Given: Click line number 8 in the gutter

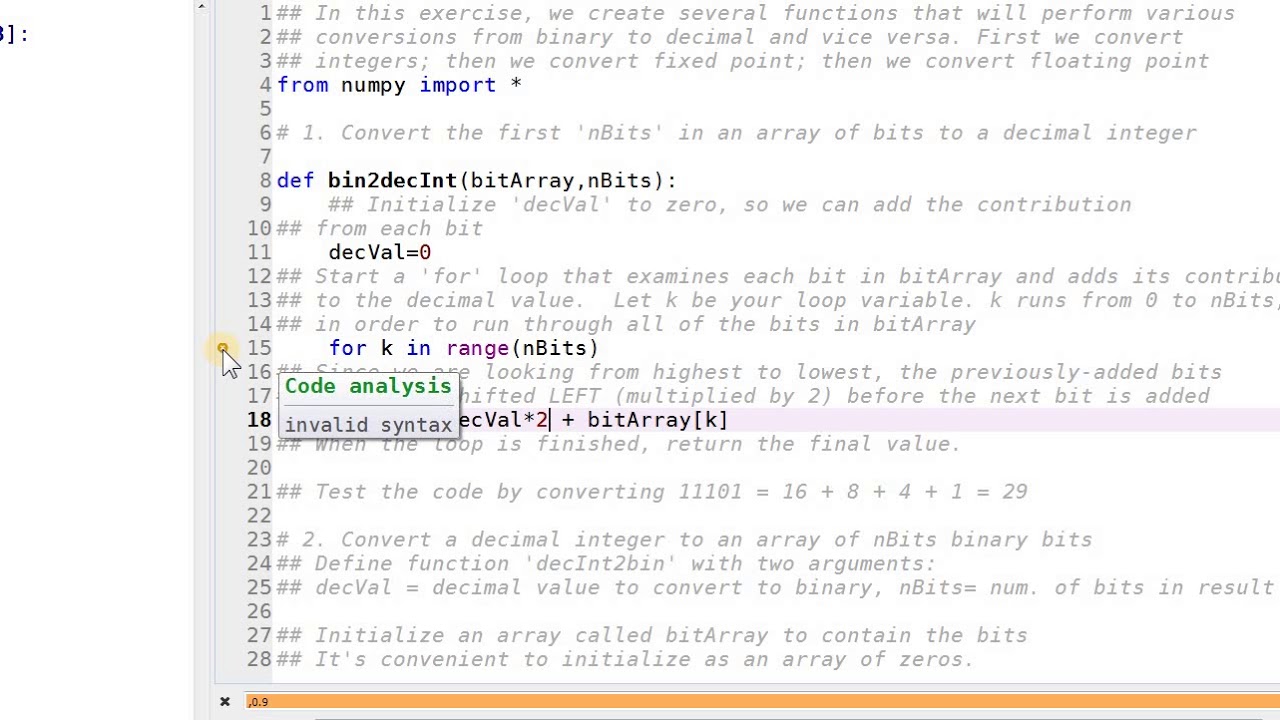Looking at the screenshot, I should coord(265,181).
